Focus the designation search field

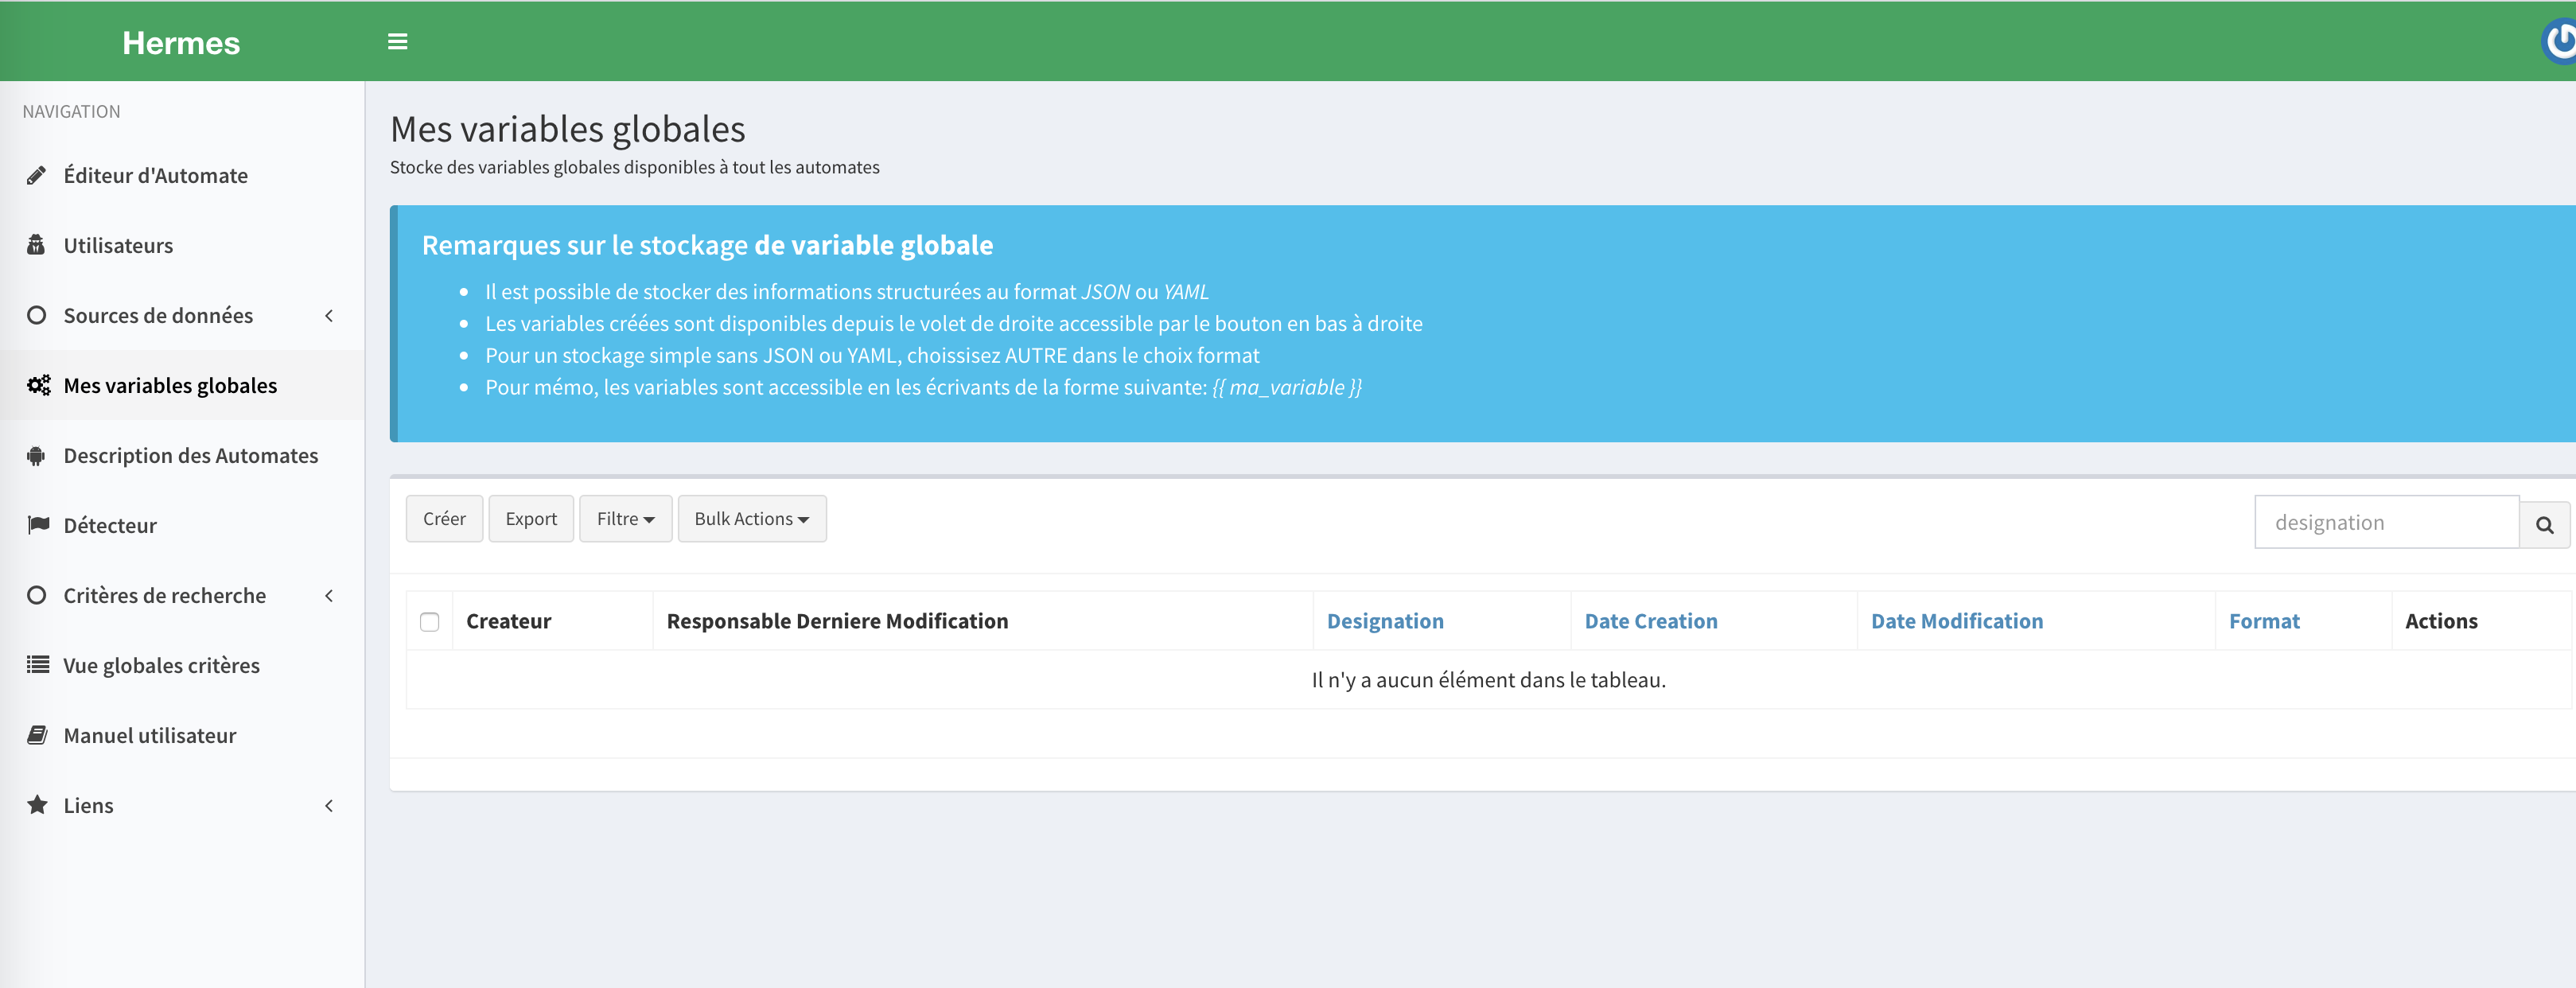[x=2385, y=523]
